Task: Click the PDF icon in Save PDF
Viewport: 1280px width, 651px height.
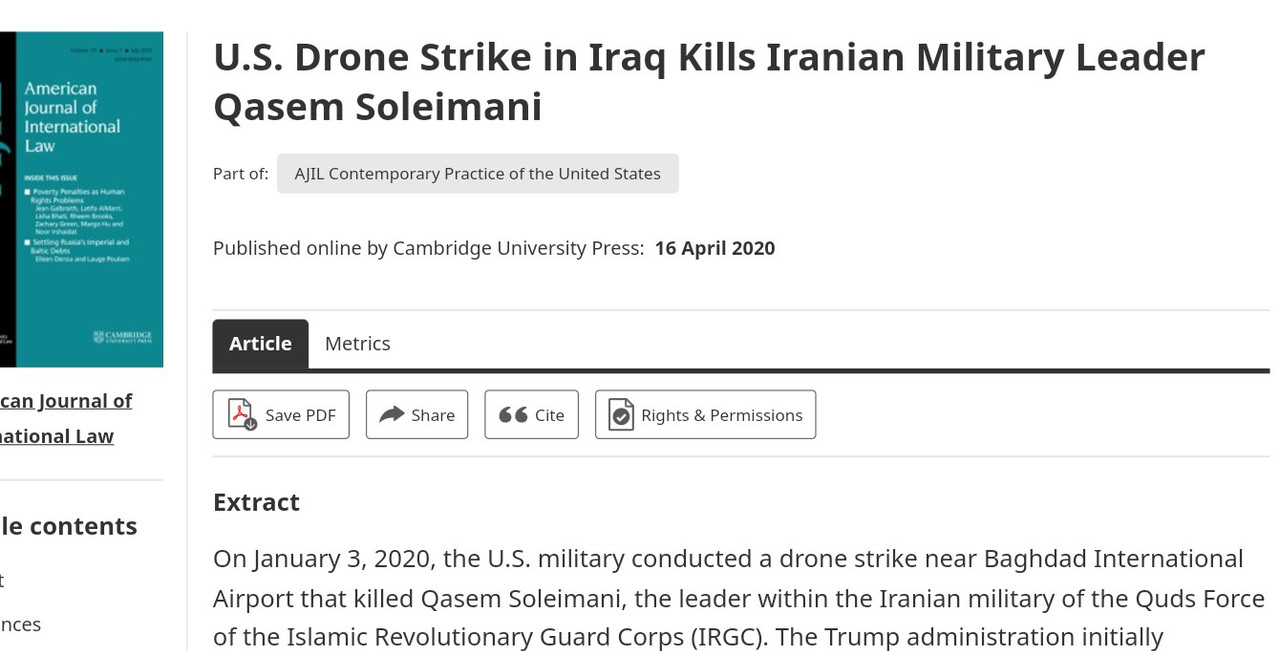Action: click(x=243, y=414)
